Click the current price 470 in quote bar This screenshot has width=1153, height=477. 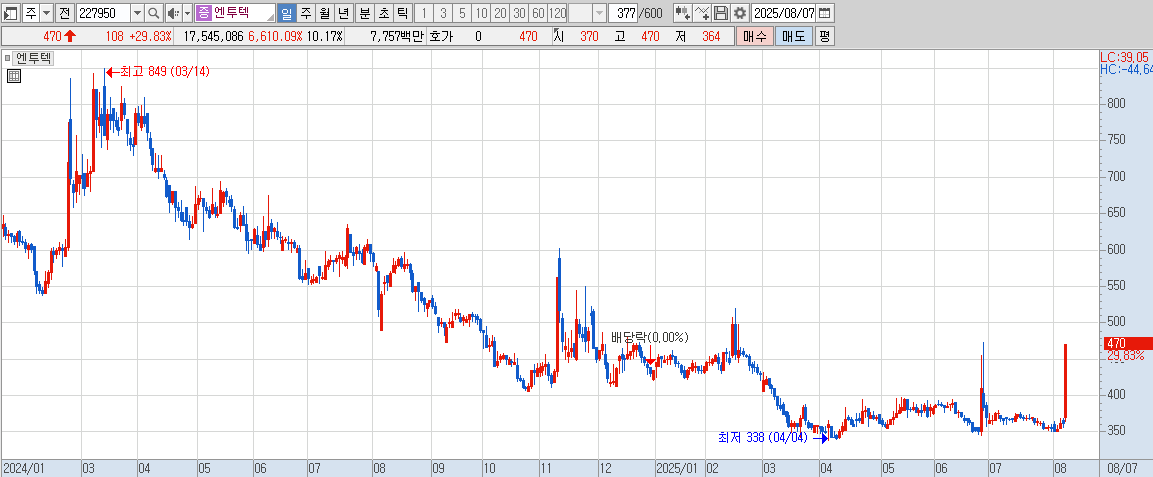(x=51, y=36)
